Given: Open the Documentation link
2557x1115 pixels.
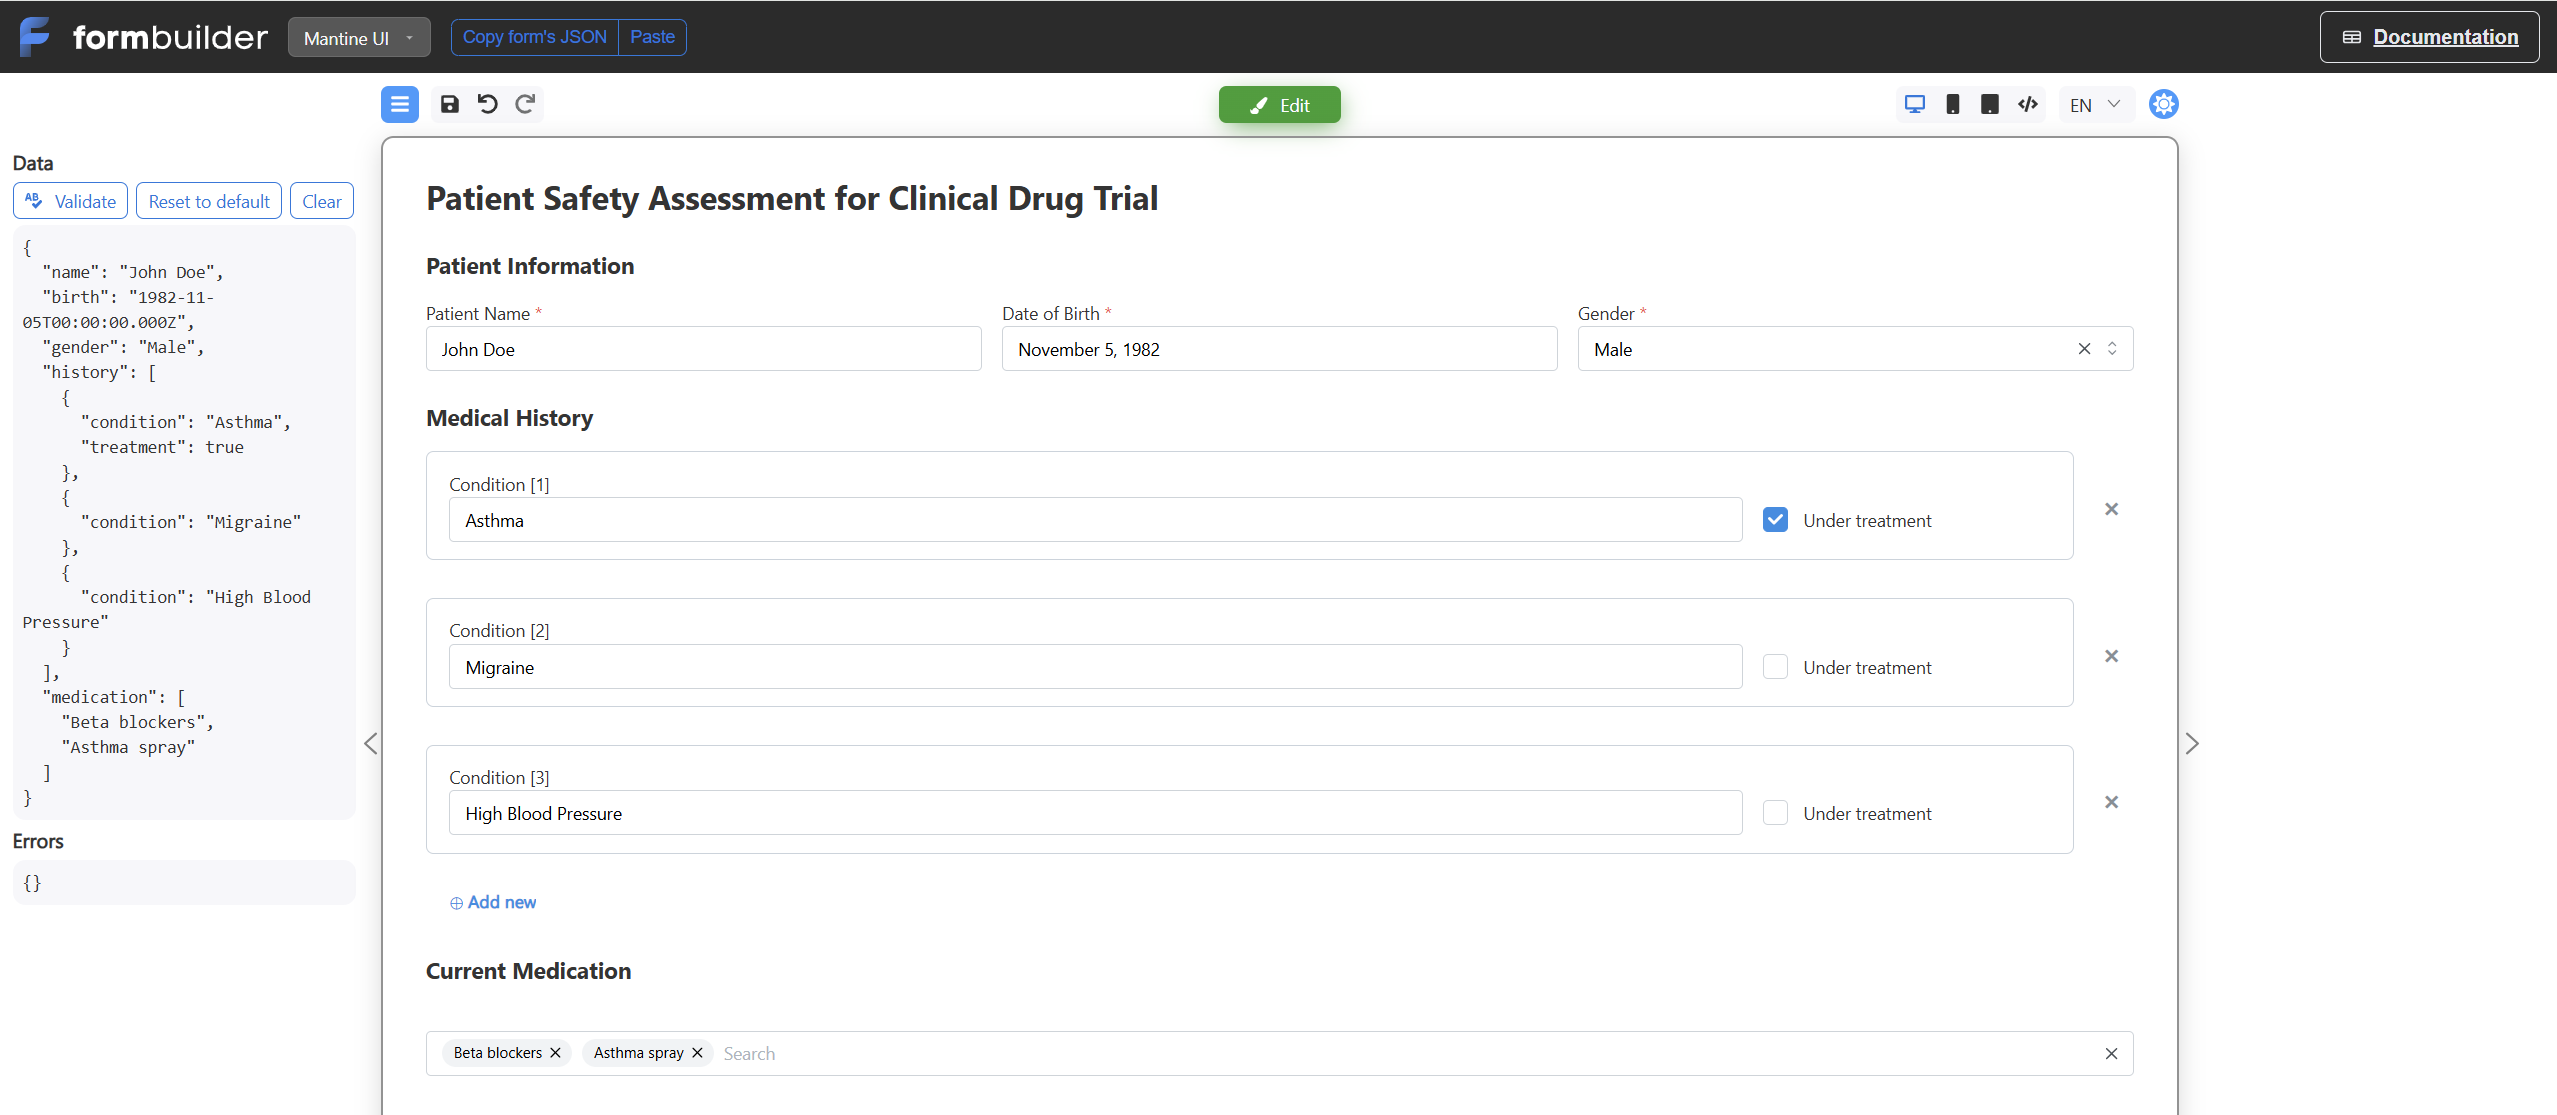Looking at the screenshot, I should tap(2430, 37).
